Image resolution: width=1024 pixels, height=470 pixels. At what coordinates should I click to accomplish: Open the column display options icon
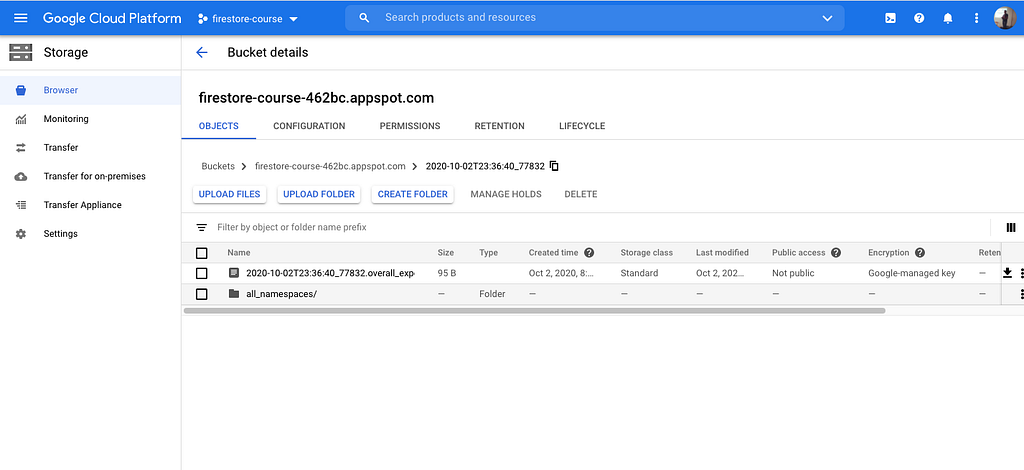[1011, 227]
